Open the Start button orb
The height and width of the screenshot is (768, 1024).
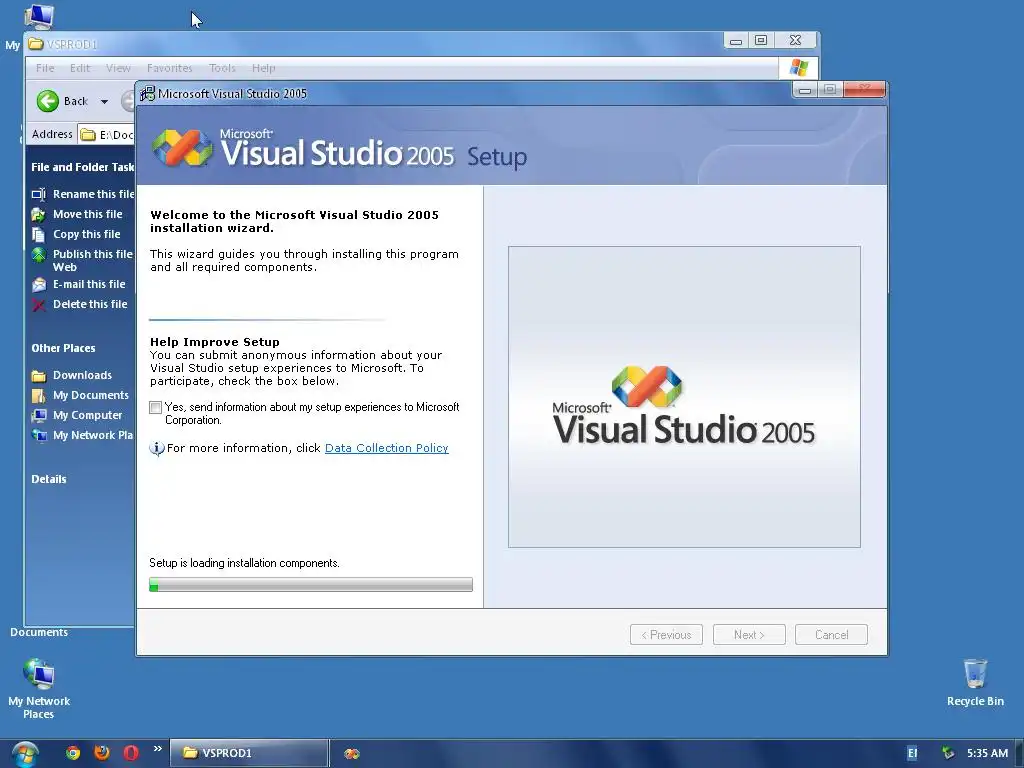click(x=25, y=754)
